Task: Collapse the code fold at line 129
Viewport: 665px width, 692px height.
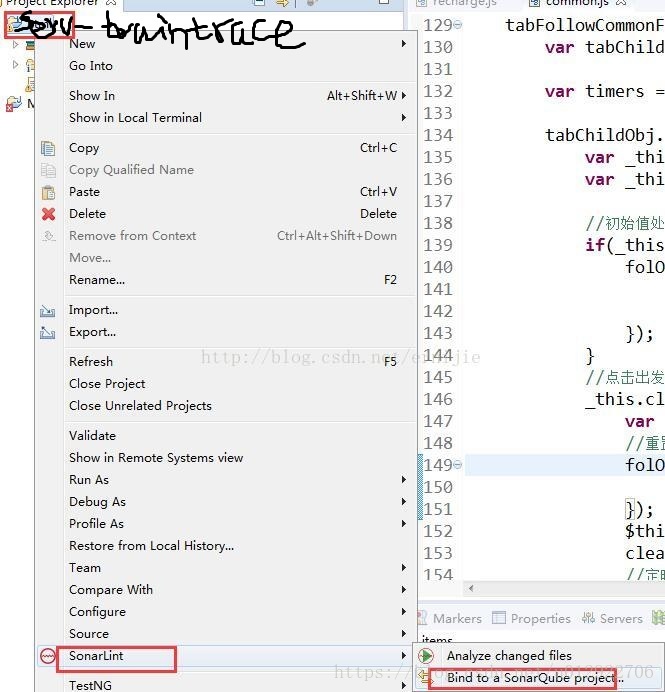Action: point(458,25)
